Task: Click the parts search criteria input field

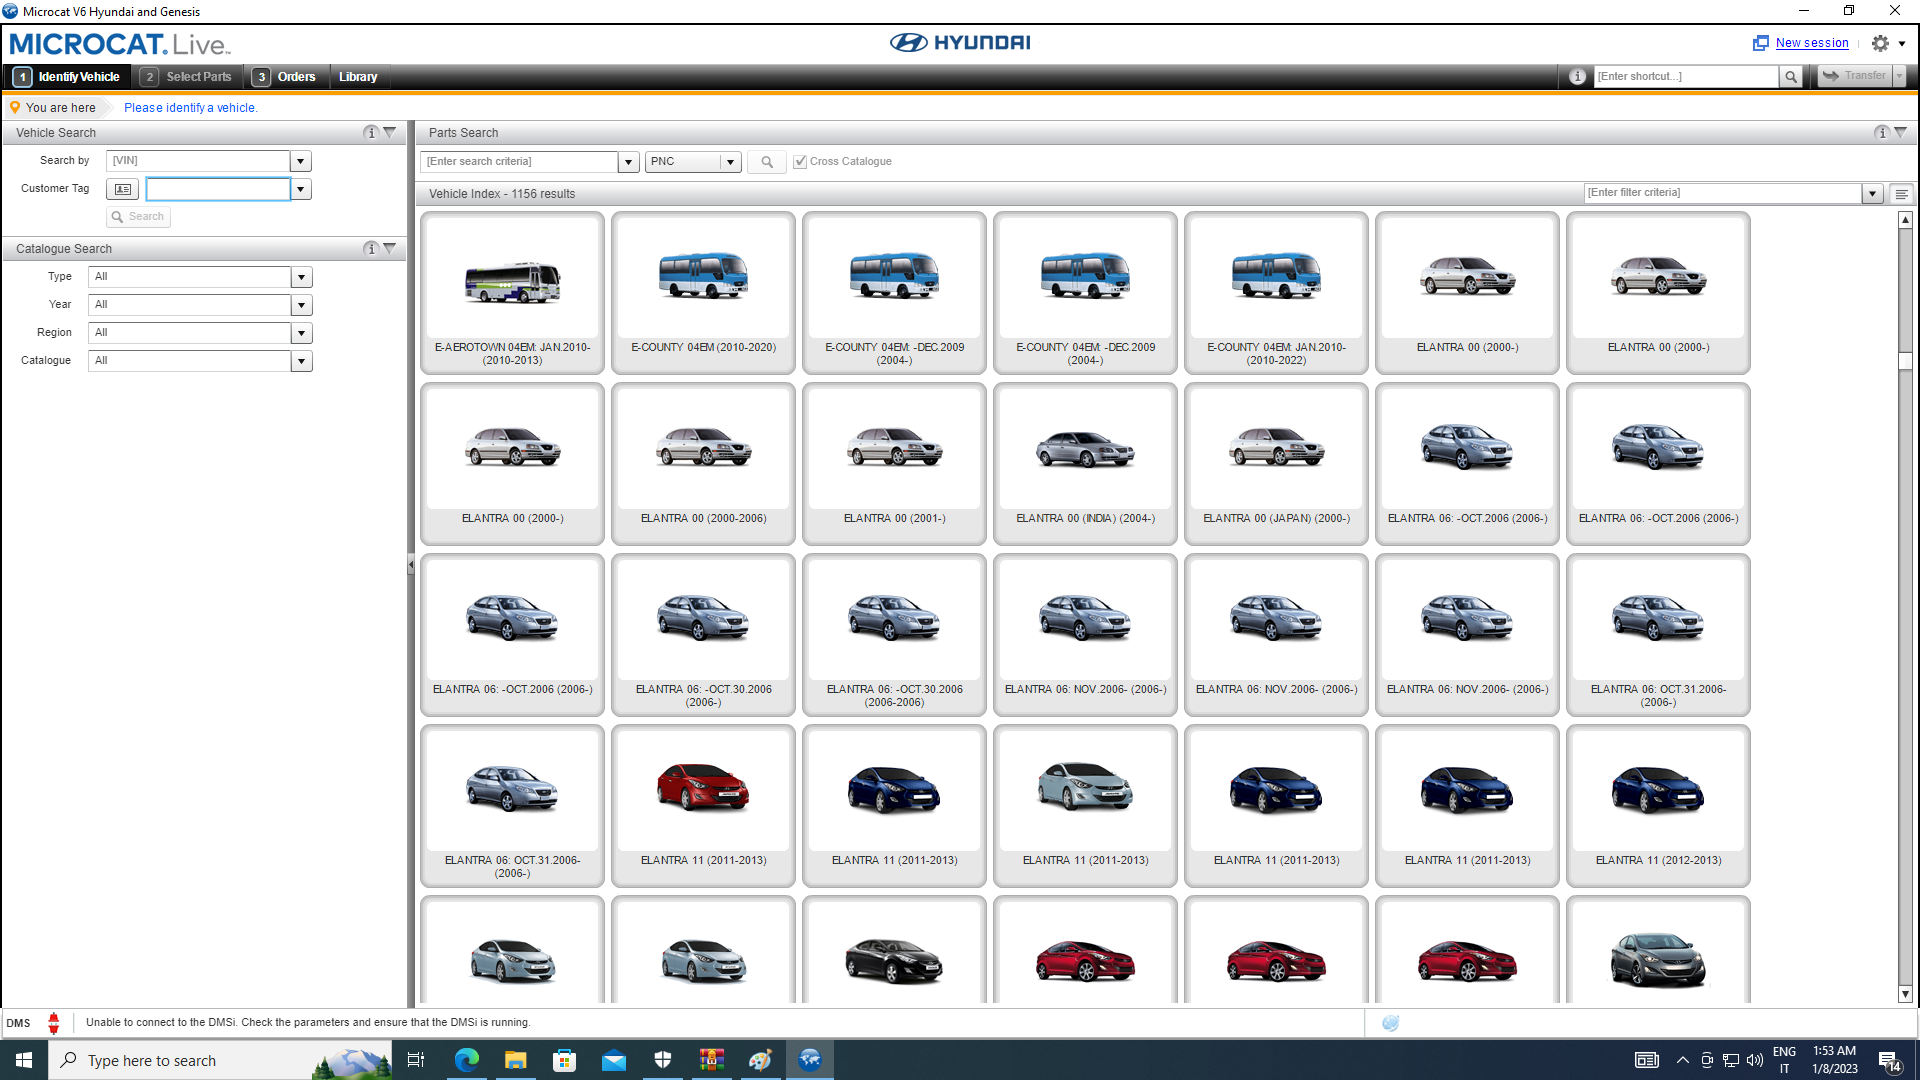Action: [x=520, y=162]
